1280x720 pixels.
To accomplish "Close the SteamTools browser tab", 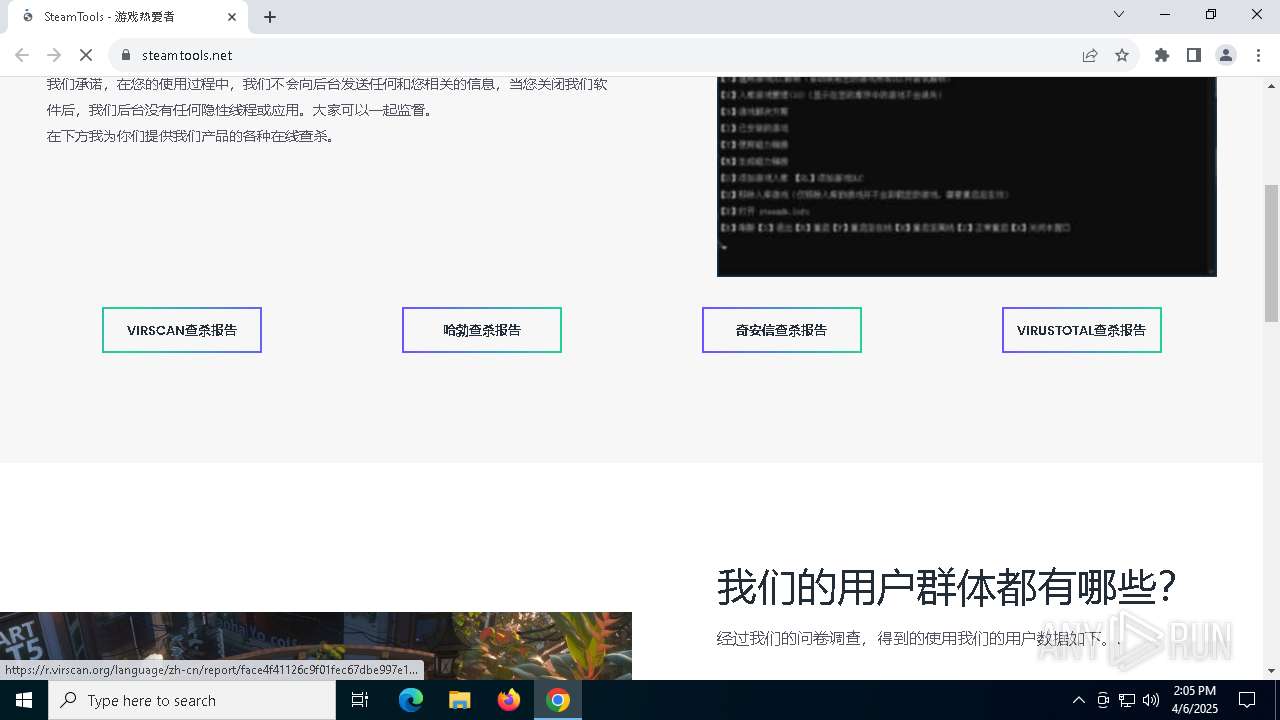I will 232,17.
